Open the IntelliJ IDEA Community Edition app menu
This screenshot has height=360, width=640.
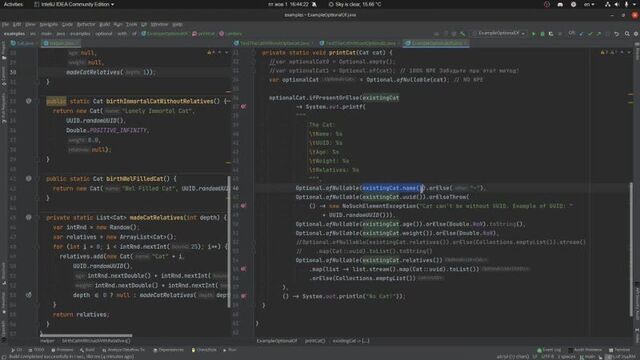pyautogui.click(x=74, y=4)
